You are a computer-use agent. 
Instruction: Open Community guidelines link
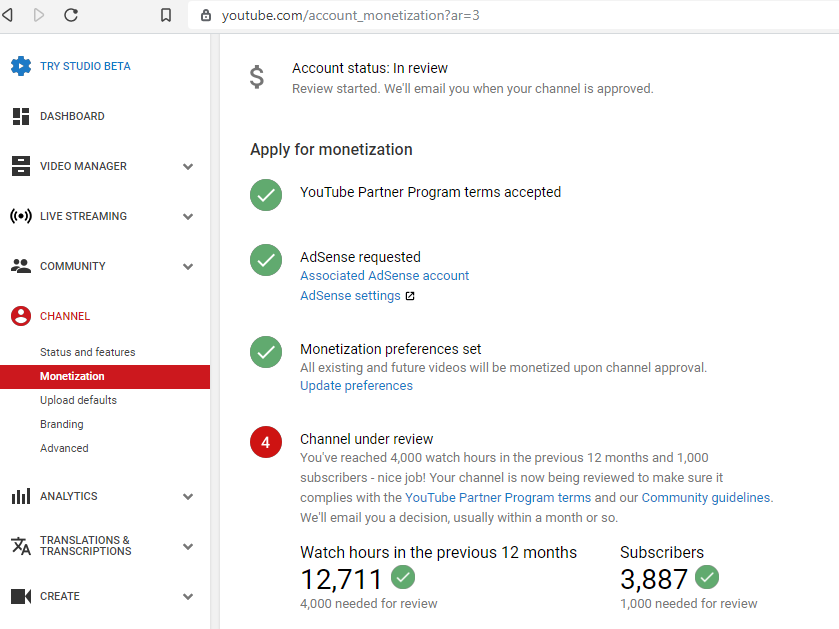point(706,497)
